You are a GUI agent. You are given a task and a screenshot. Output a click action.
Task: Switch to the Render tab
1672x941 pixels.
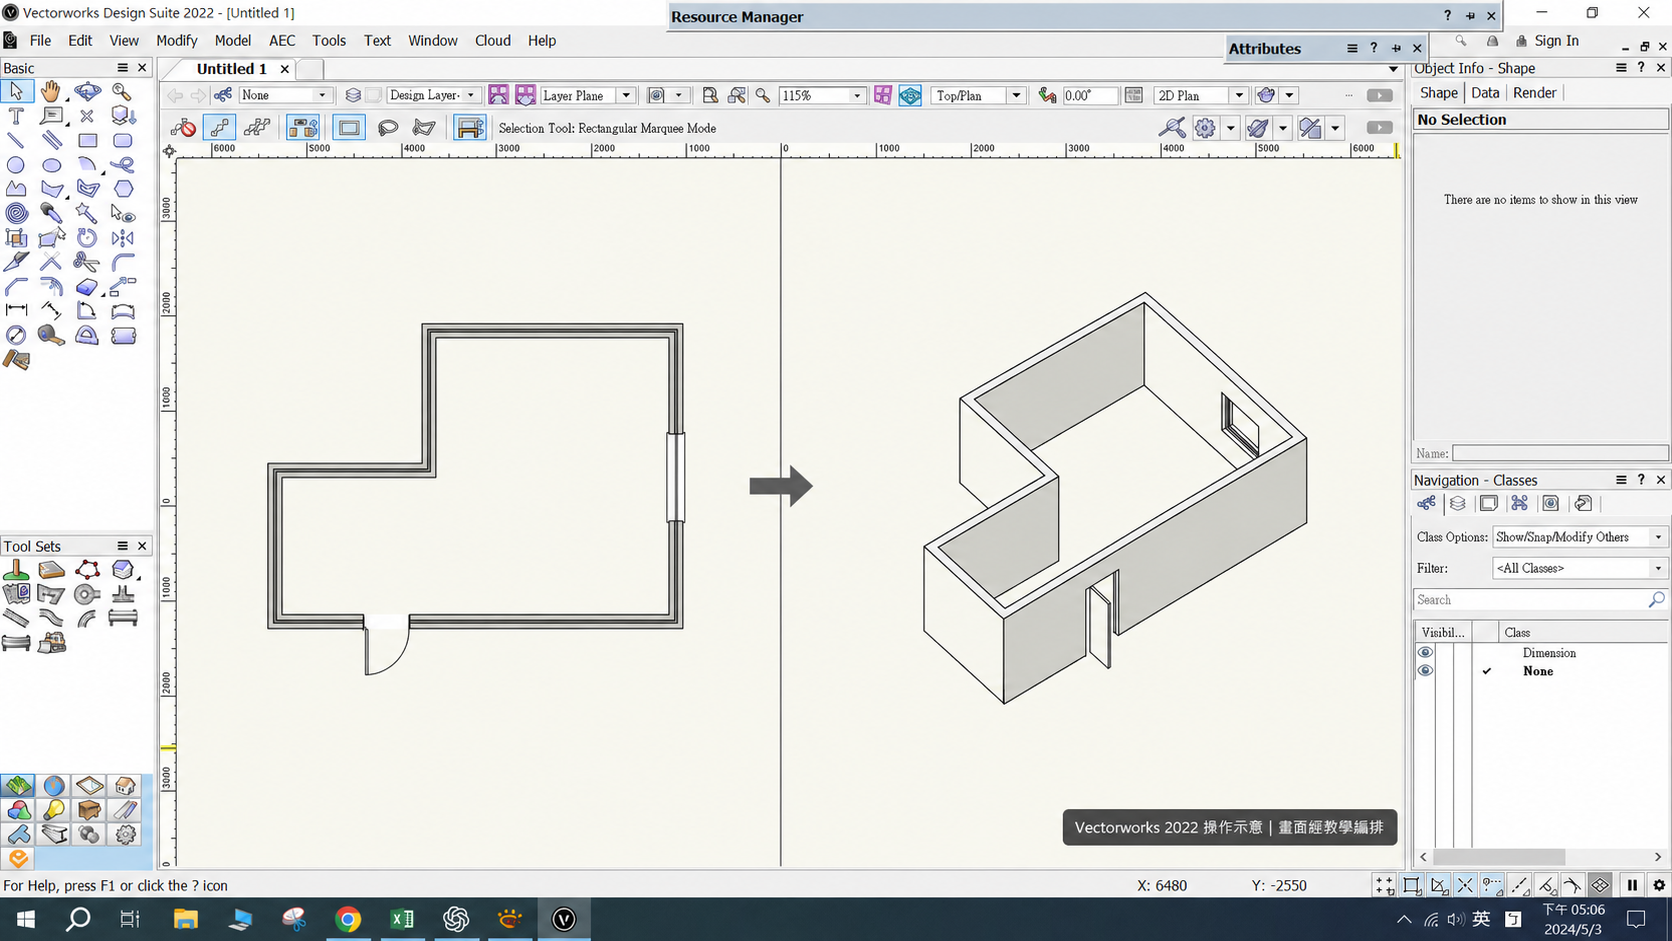(x=1534, y=93)
